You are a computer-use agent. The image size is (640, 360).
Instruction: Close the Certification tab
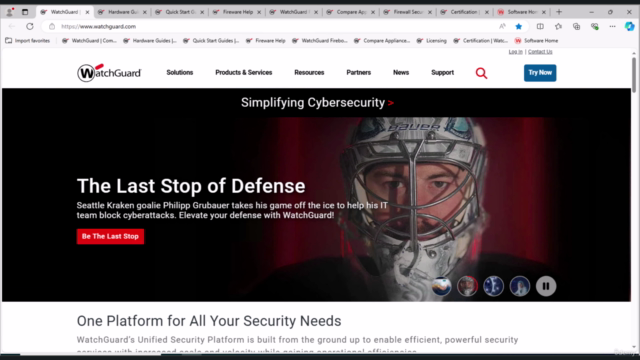click(487, 12)
